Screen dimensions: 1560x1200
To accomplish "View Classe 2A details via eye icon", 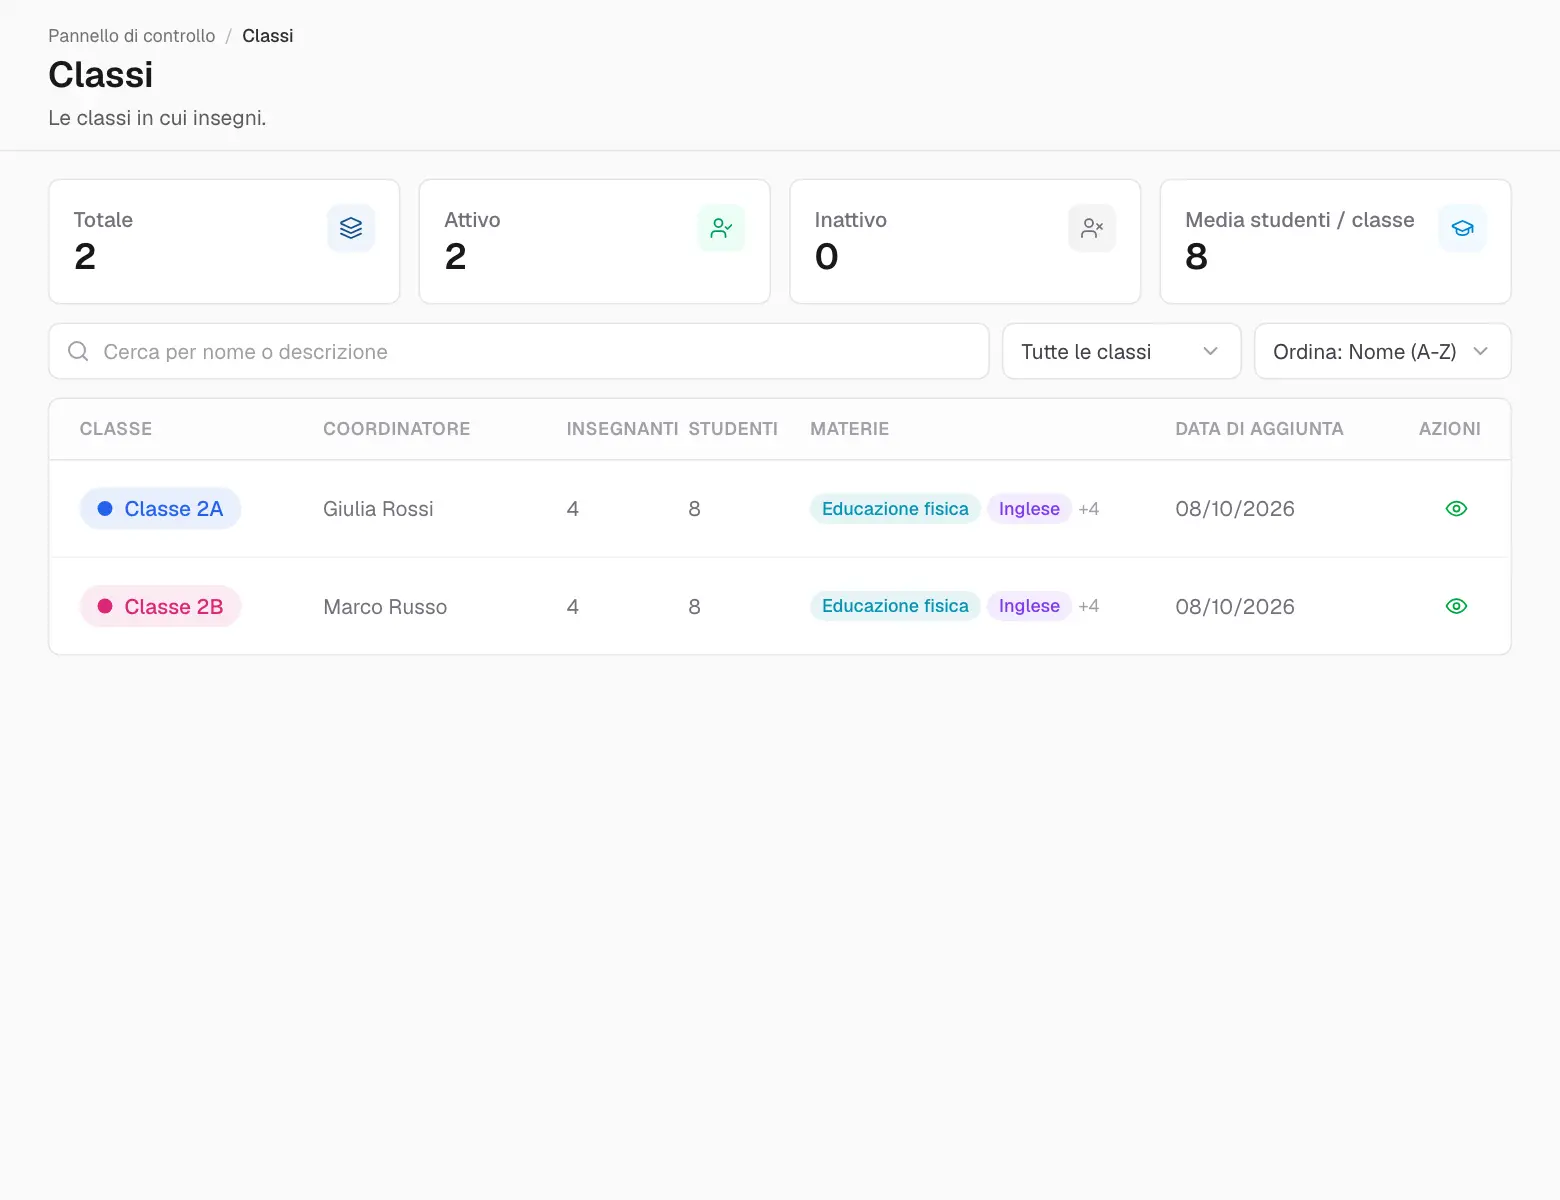I will click(x=1456, y=508).
